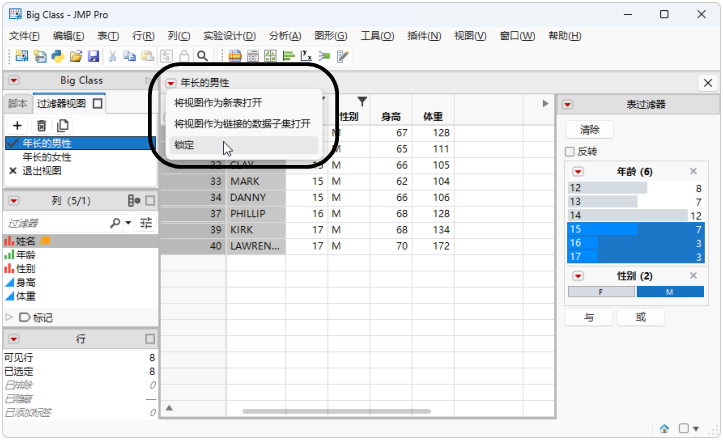The width and height of the screenshot is (723, 440).
Task: Add a new filter view with plus icon
Action: point(18,125)
